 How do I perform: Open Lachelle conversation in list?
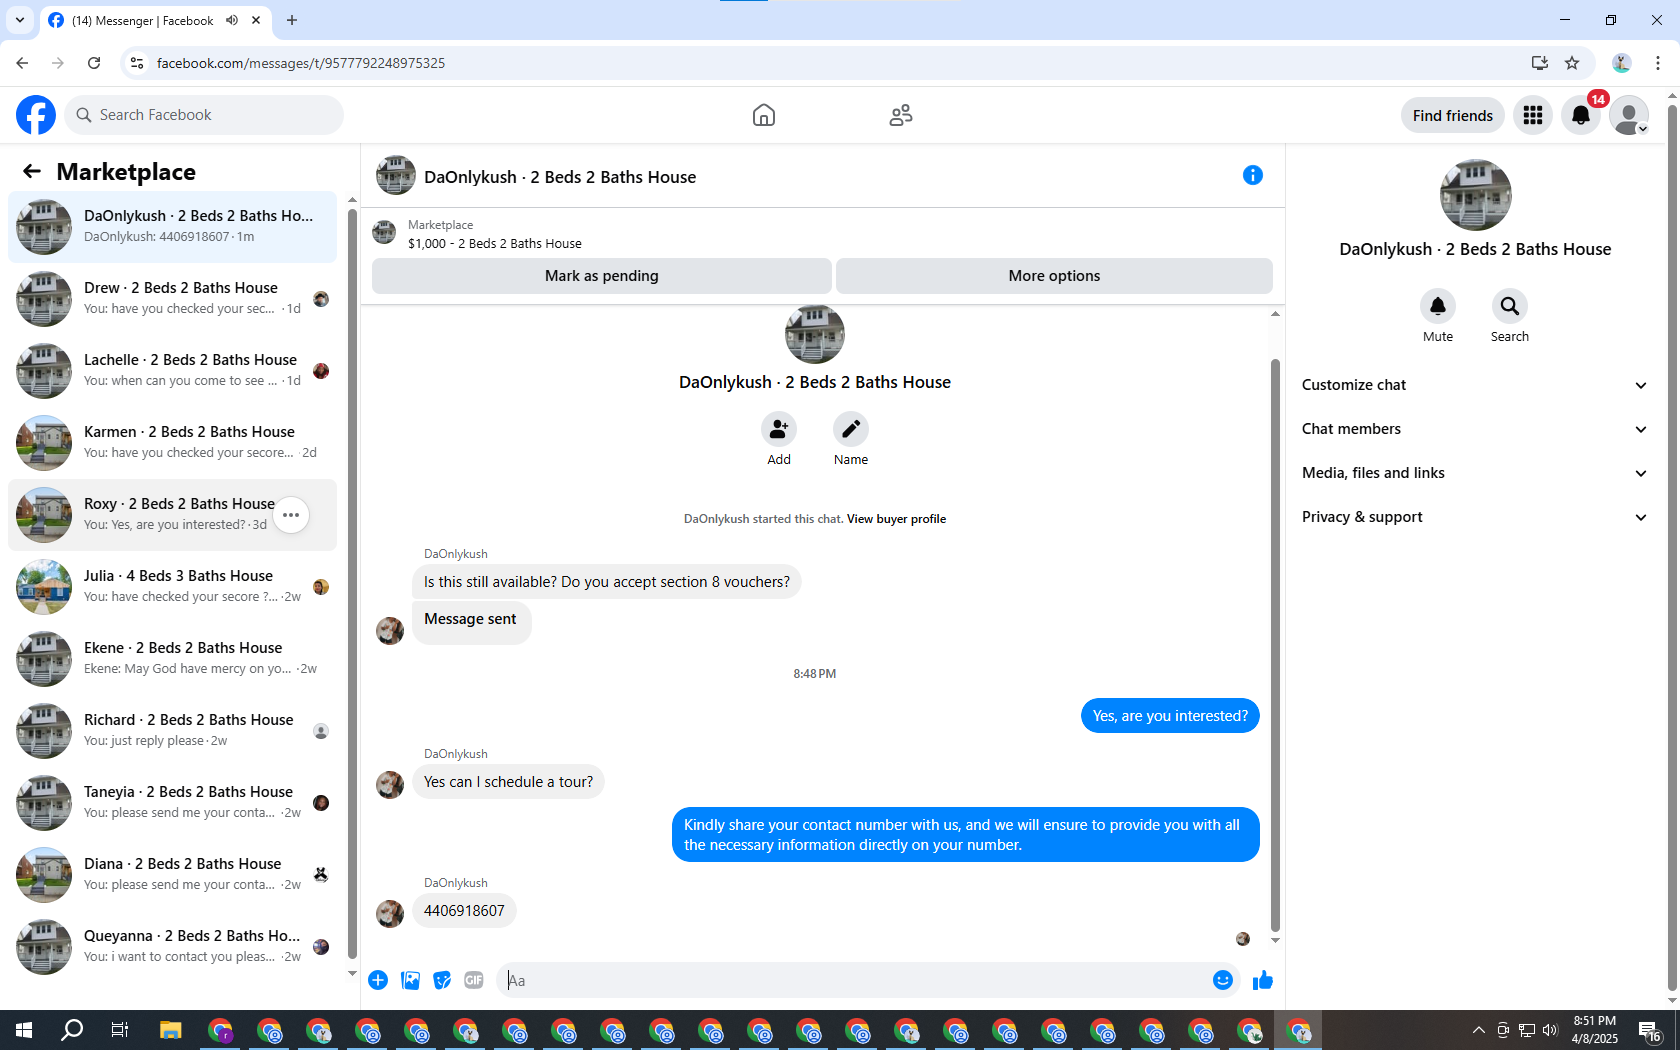tap(172, 371)
